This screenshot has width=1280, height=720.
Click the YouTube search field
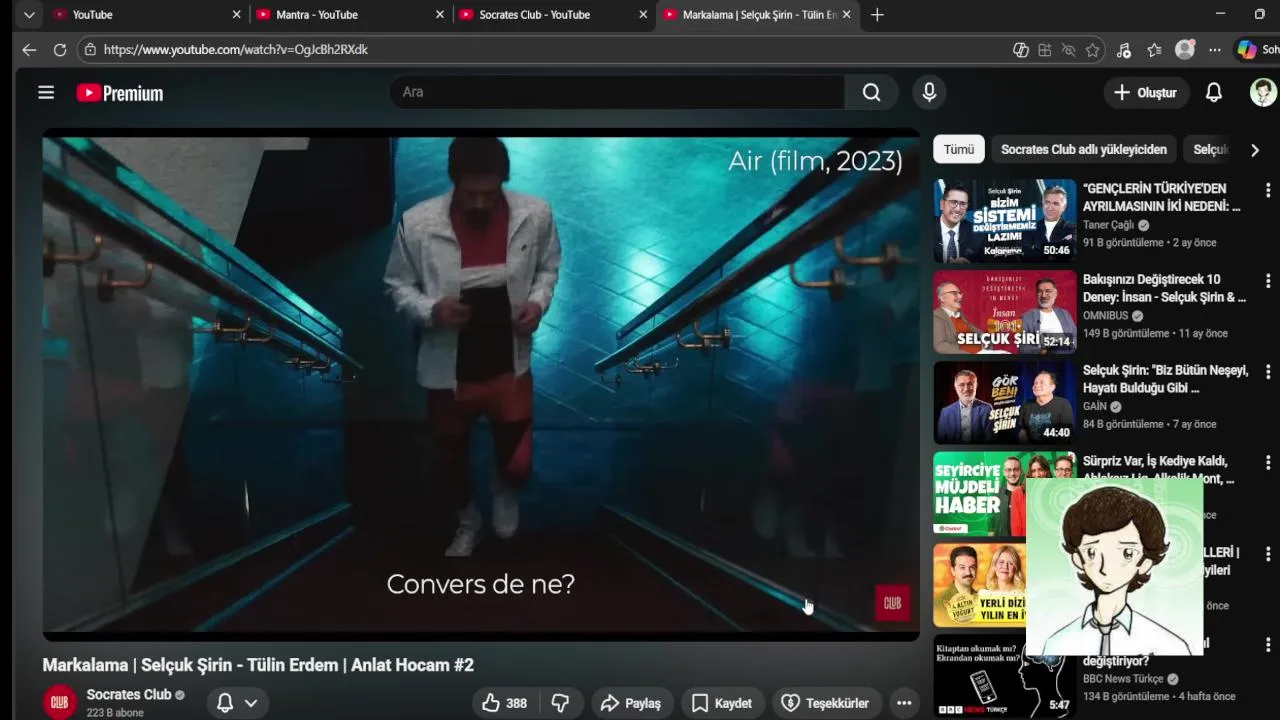(x=617, y=92)
